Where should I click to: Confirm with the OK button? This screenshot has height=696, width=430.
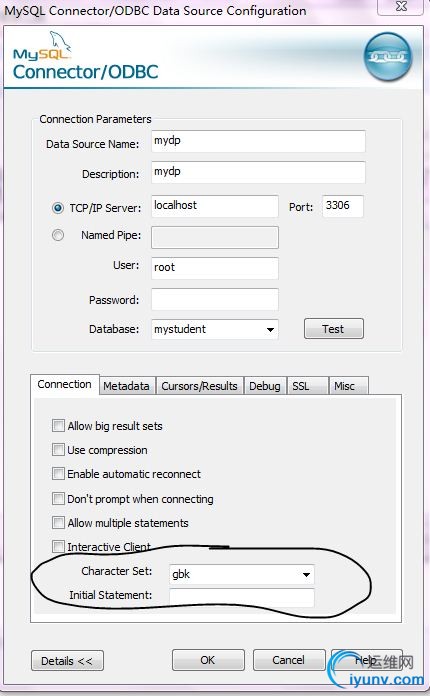click(x=208, y=660)
